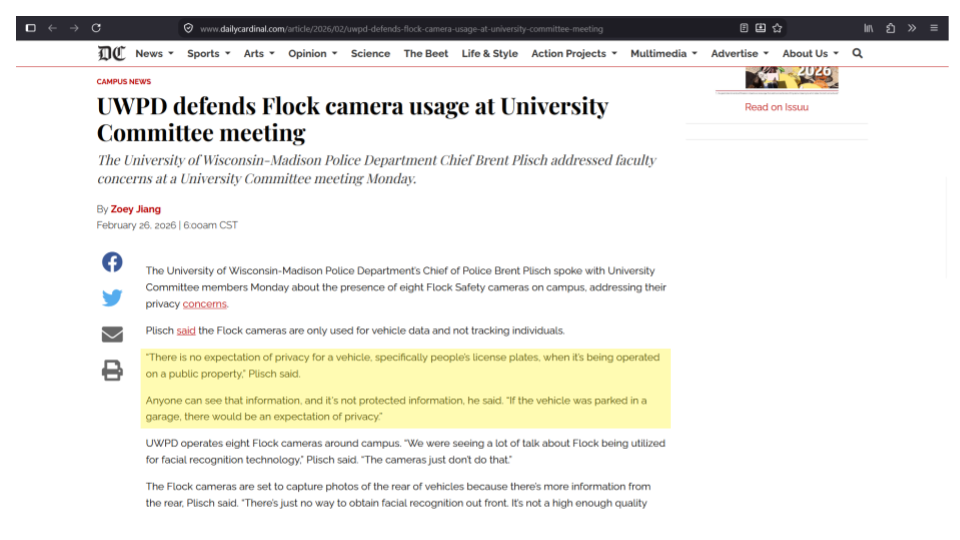Screen dimensions: 960x540
Task: Share the article on Twitter
Action: [112, 298]
